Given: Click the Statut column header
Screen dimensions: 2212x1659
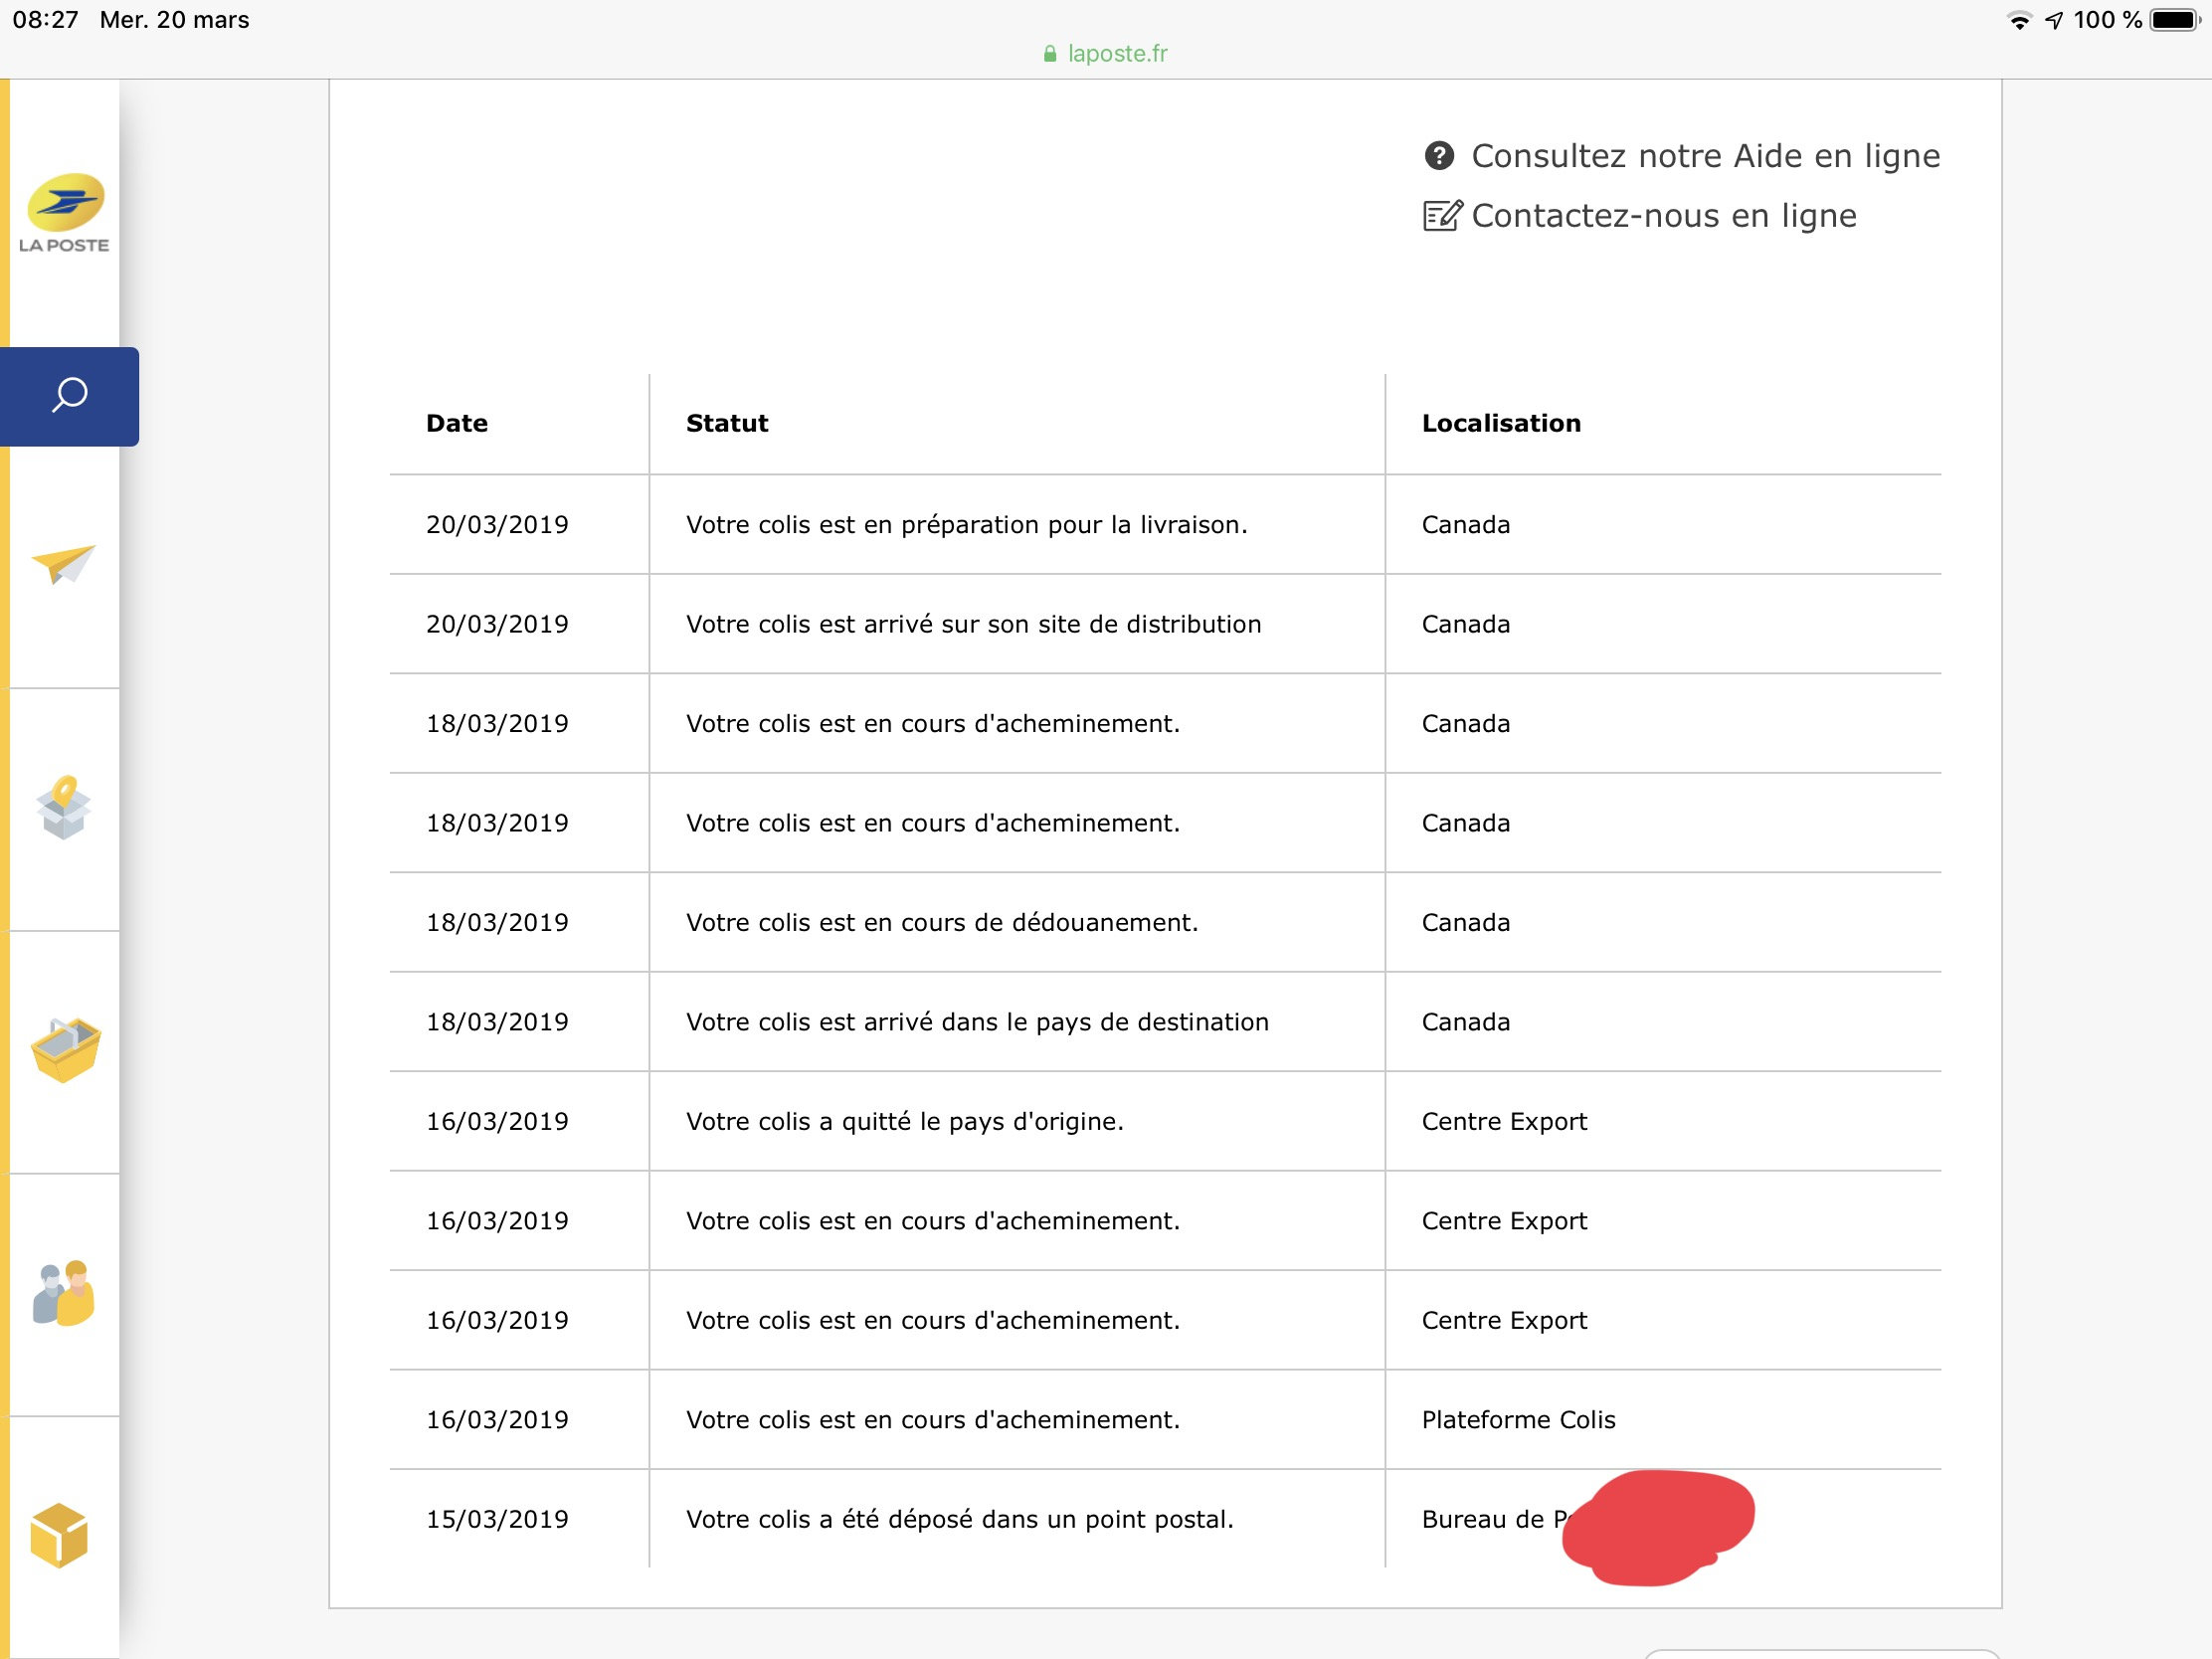Looking at the screenshot, I should (727, 423).
